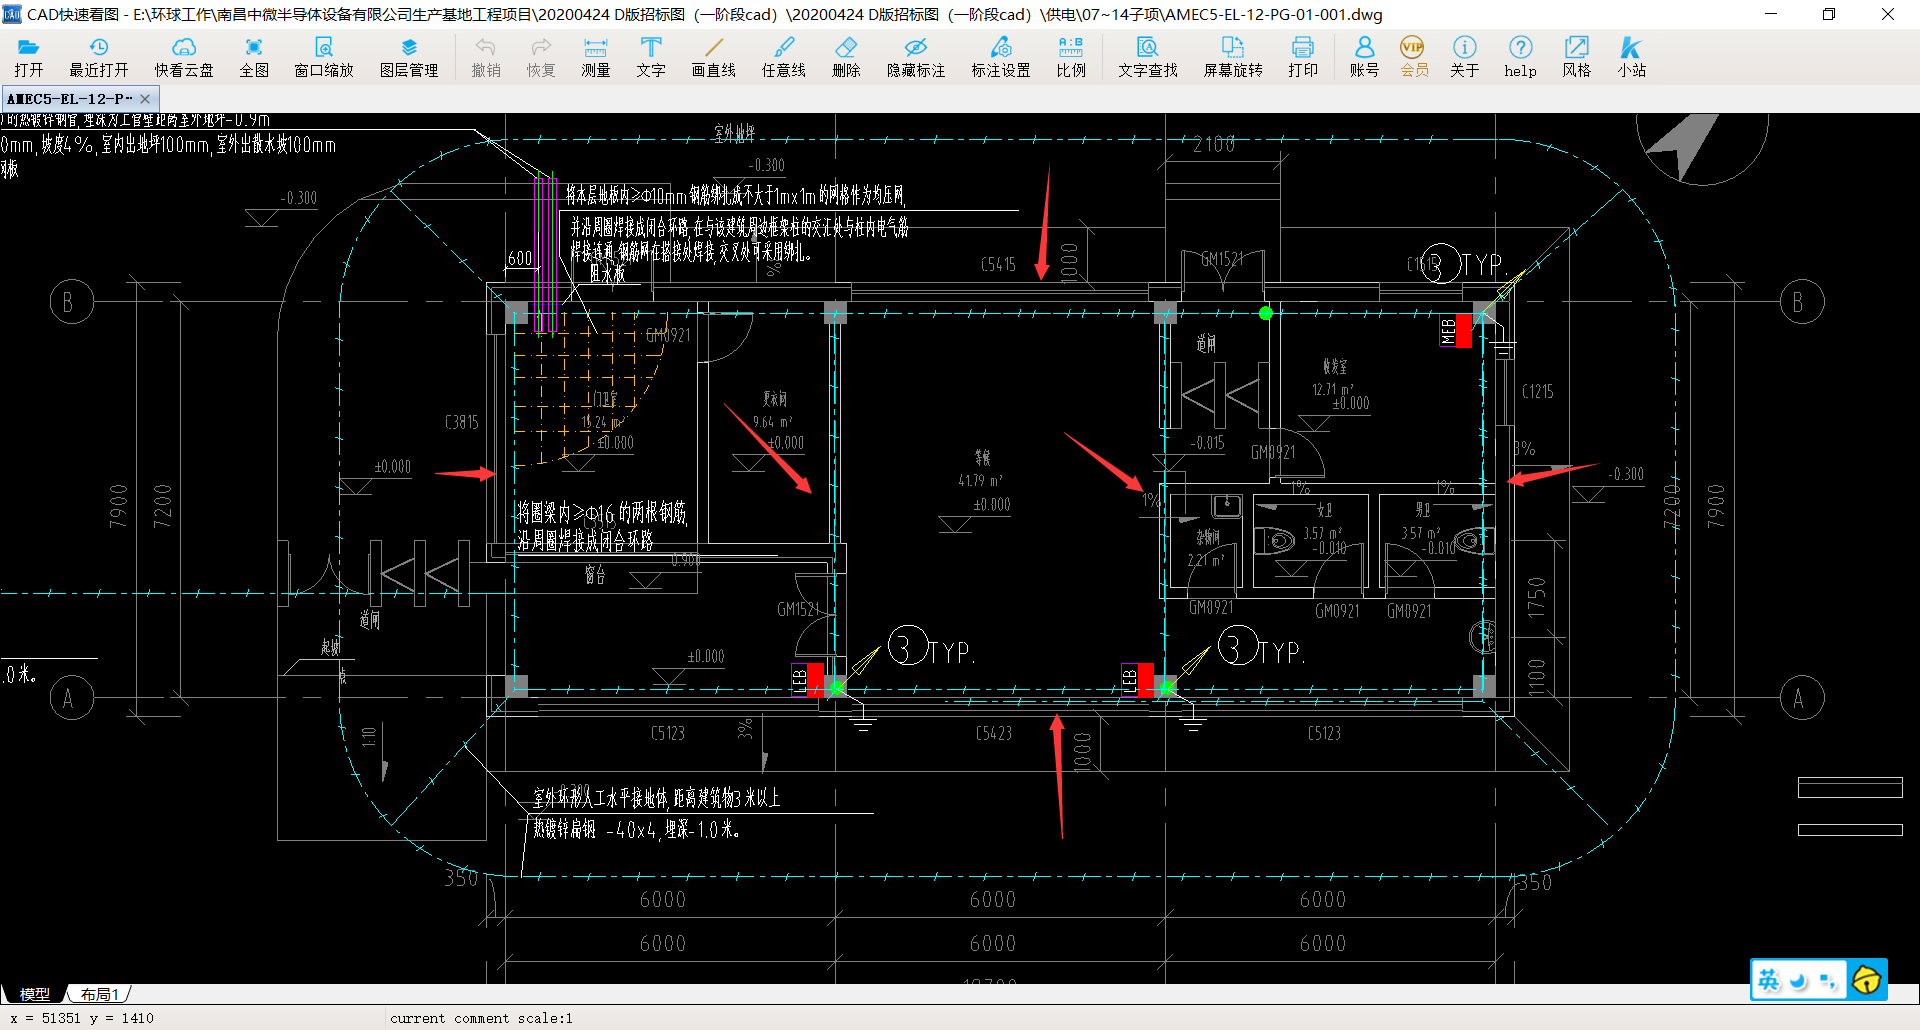This screenshot has width=1920, height=1030.
Task: Open the 账号 account panel
Action: (1364, 57)
